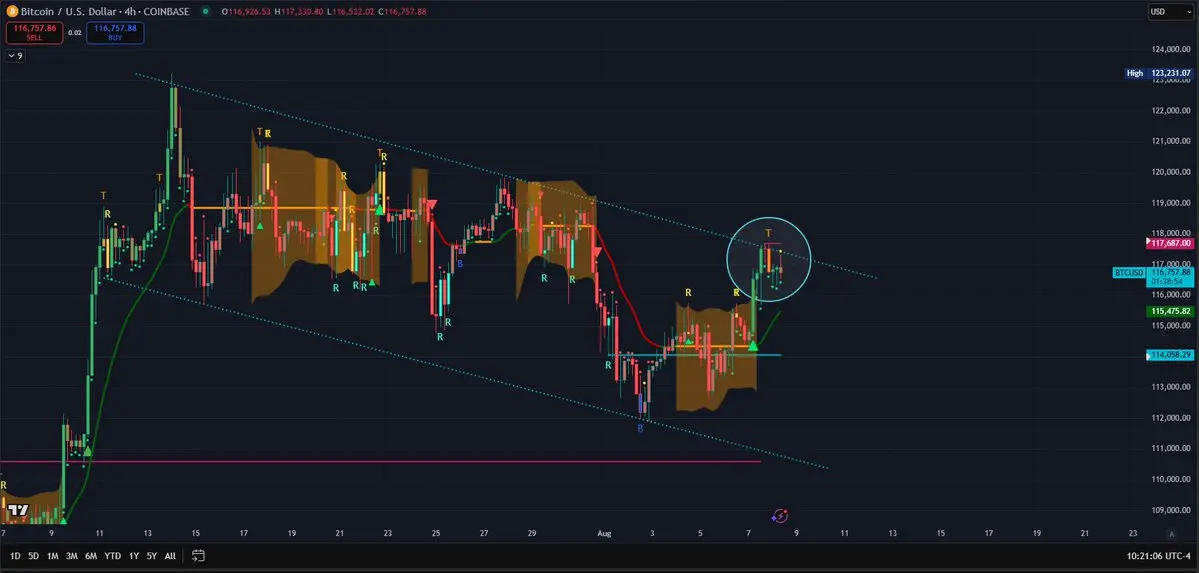Viewport: 1199px width, 573px height.
Task: Click the green market status dot
Action: tap(206, 11)
